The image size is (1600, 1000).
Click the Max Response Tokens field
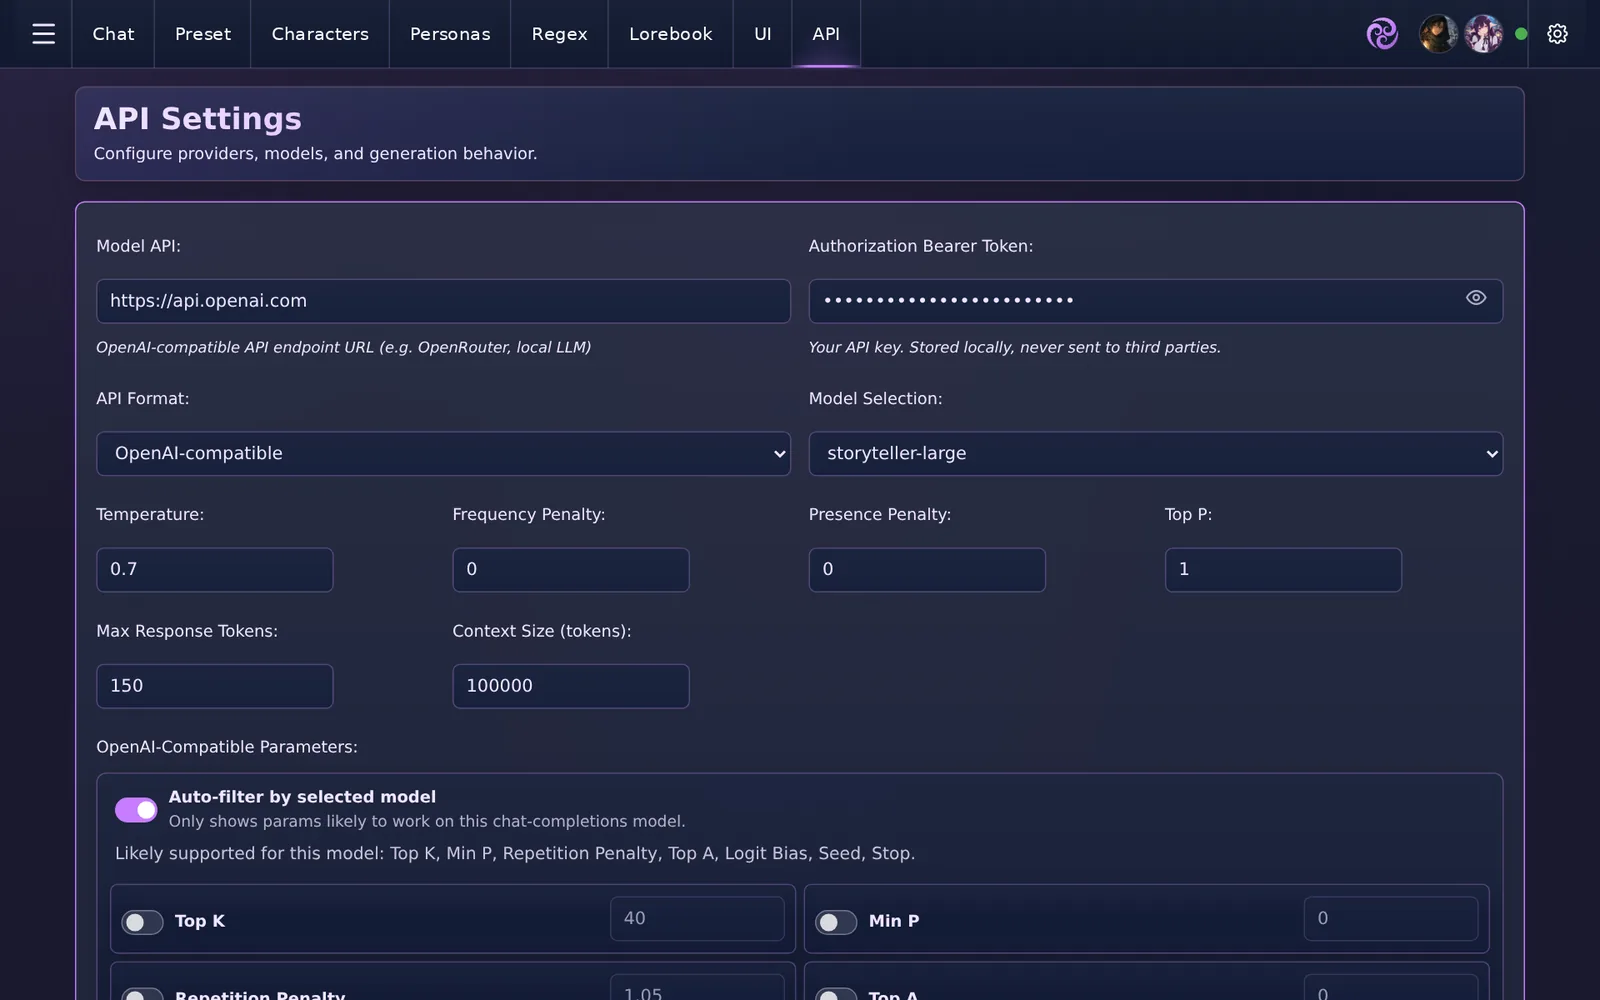tap(215, 686)
